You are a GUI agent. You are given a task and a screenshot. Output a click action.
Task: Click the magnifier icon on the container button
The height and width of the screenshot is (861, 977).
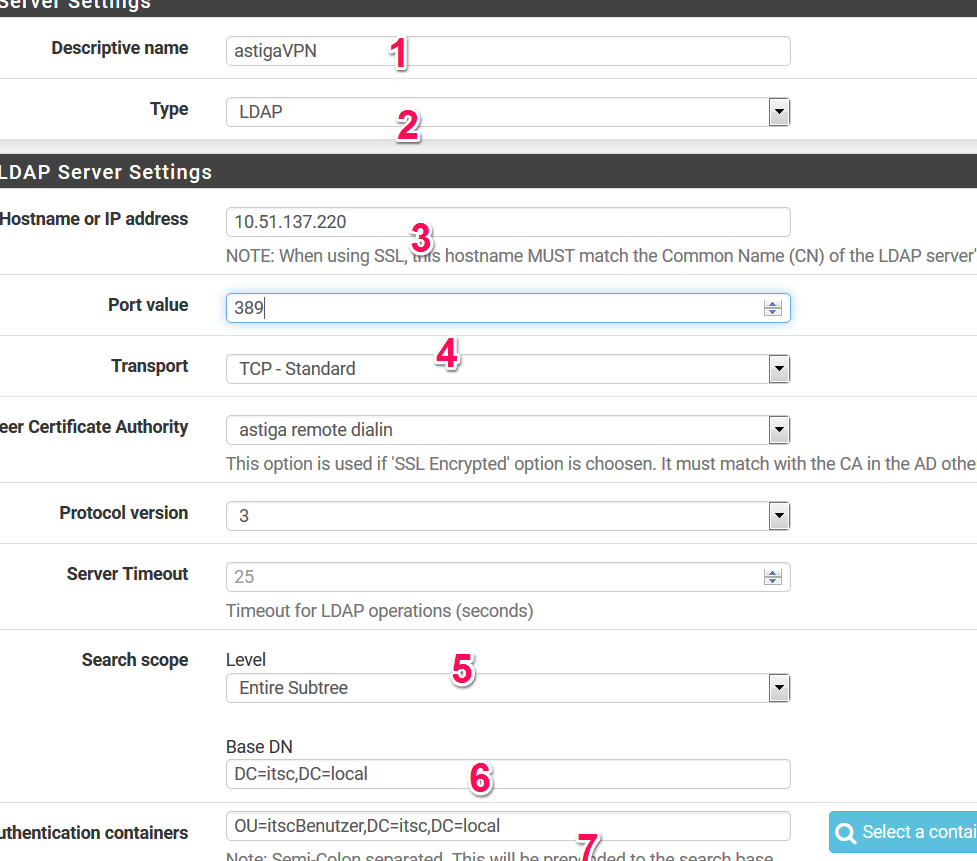846,832
